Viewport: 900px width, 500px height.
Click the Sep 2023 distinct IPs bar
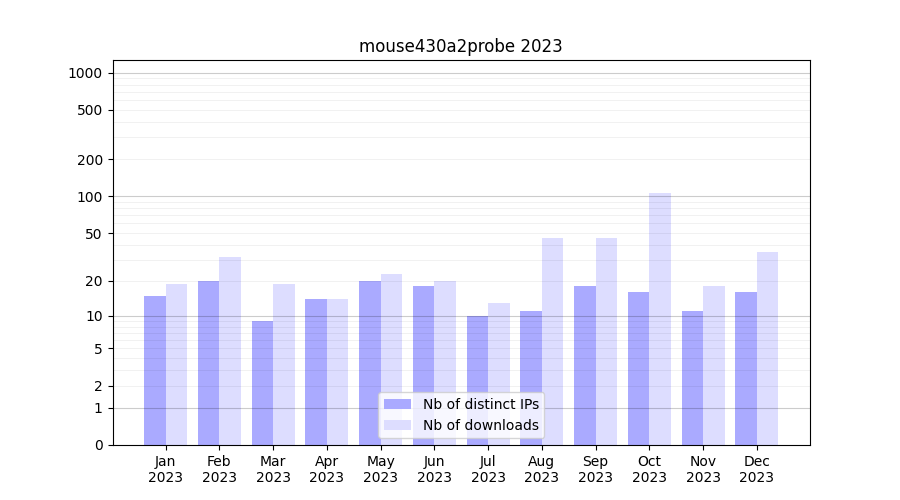[x=585, y=365]
